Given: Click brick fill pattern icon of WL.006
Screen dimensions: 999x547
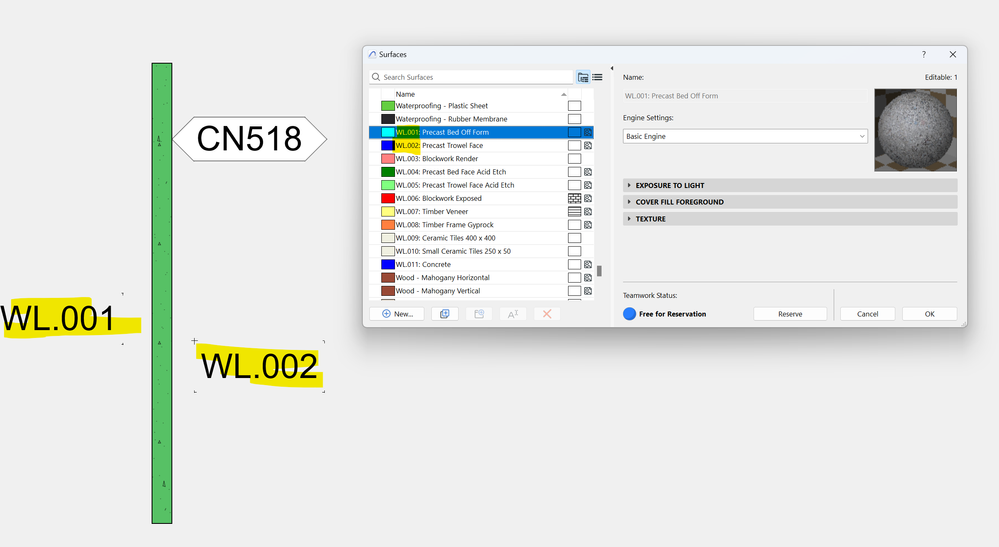Looking at the screenshot, I should point(575,199).
